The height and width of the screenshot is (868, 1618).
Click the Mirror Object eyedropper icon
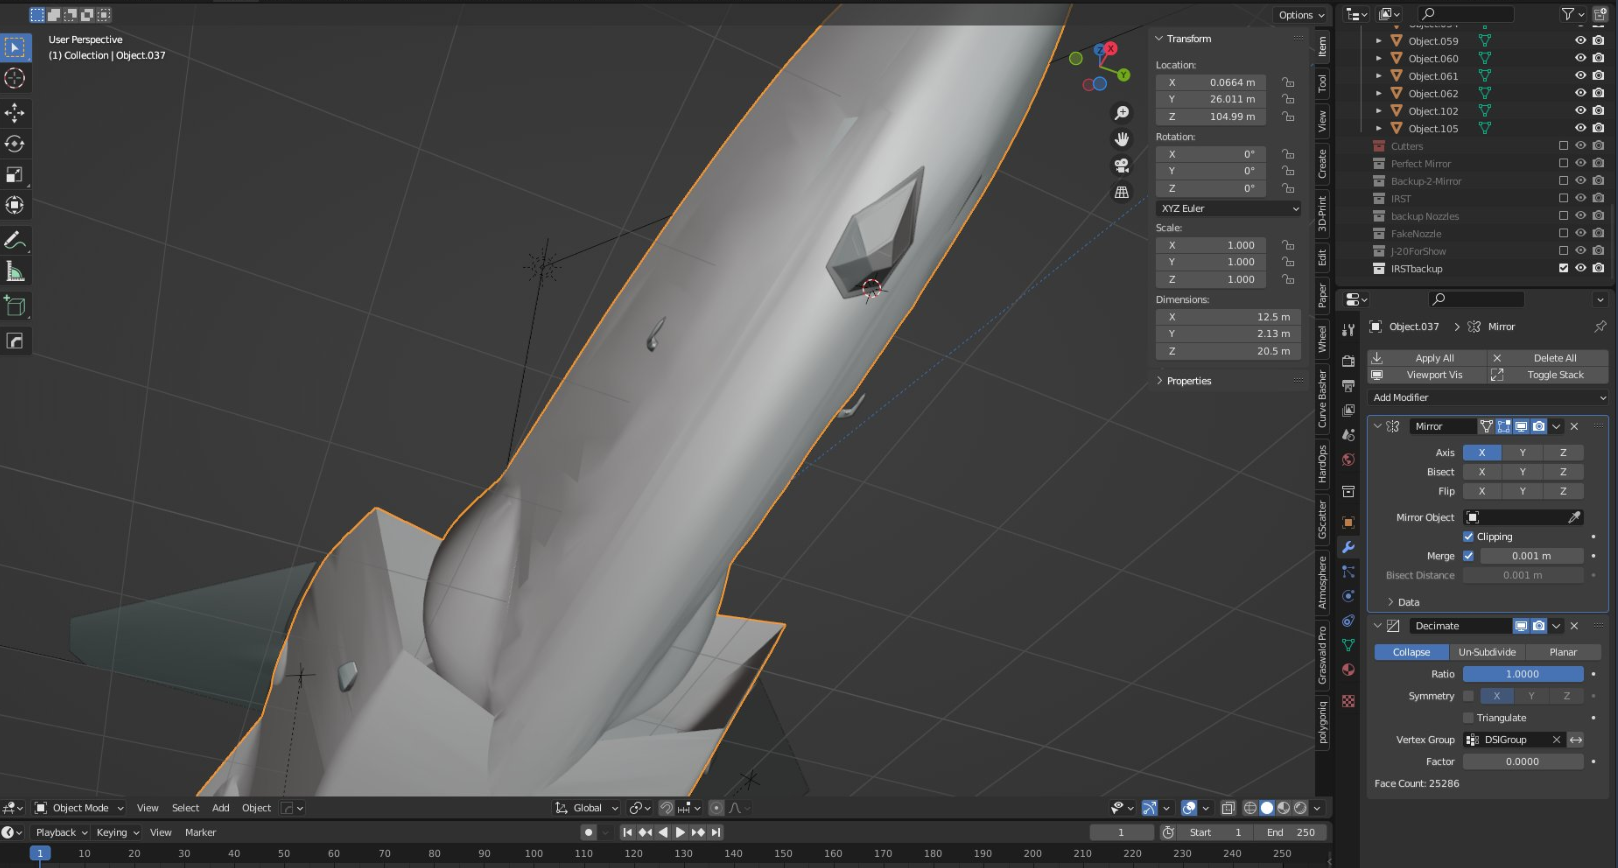[1575, 517]
